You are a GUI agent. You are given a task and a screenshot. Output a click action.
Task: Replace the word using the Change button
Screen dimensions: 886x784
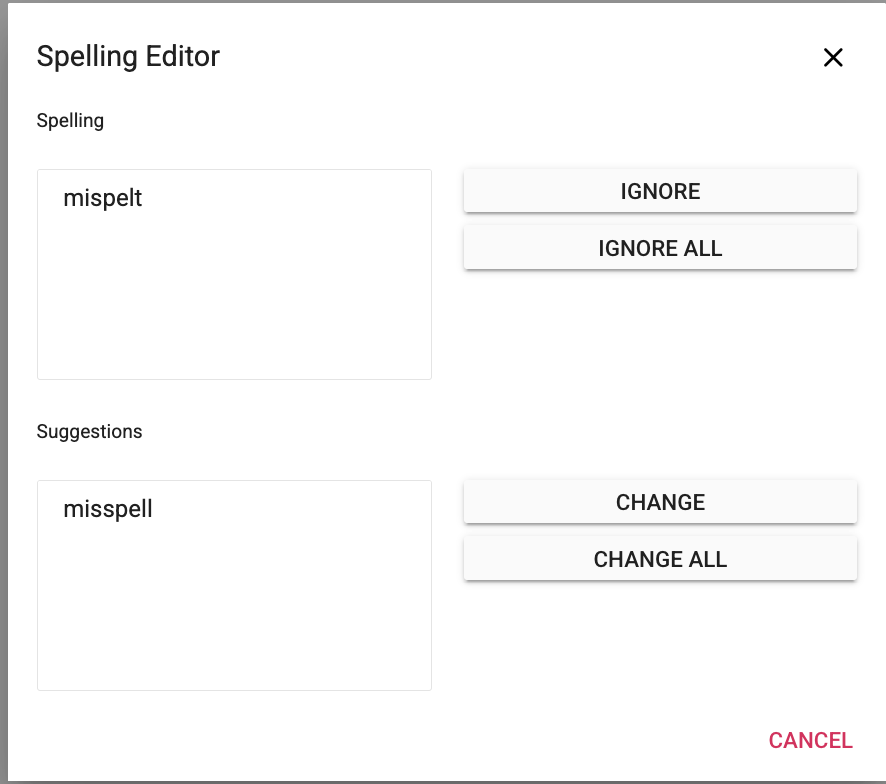pyautogui.click(x=660, y=502)
